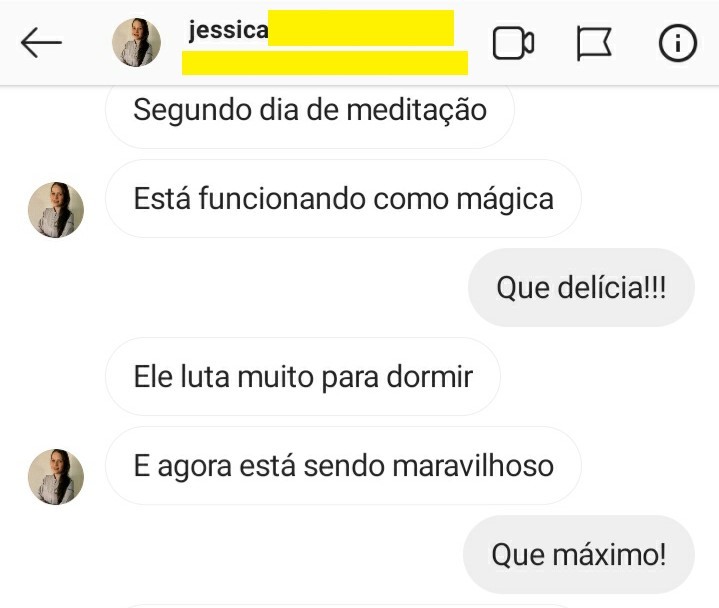The height and width of the screenshot is (608, 719).
Task: Open conversation info details icon
Action: (678, 43)
